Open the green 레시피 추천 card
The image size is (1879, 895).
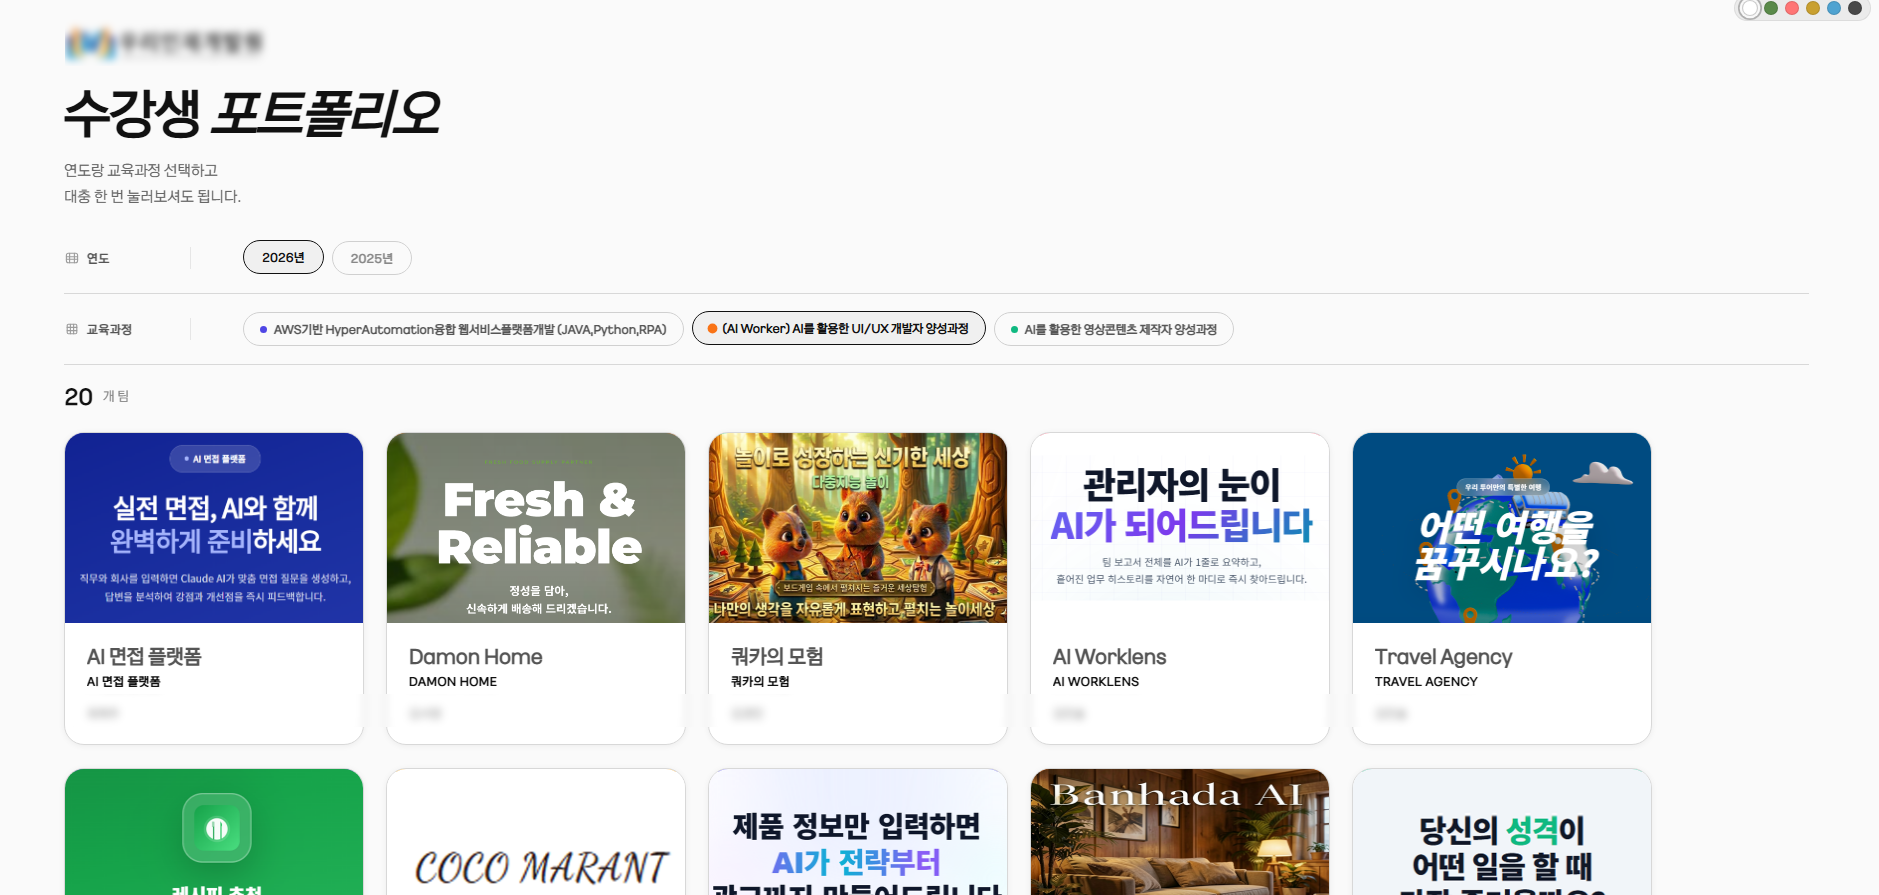214,832
